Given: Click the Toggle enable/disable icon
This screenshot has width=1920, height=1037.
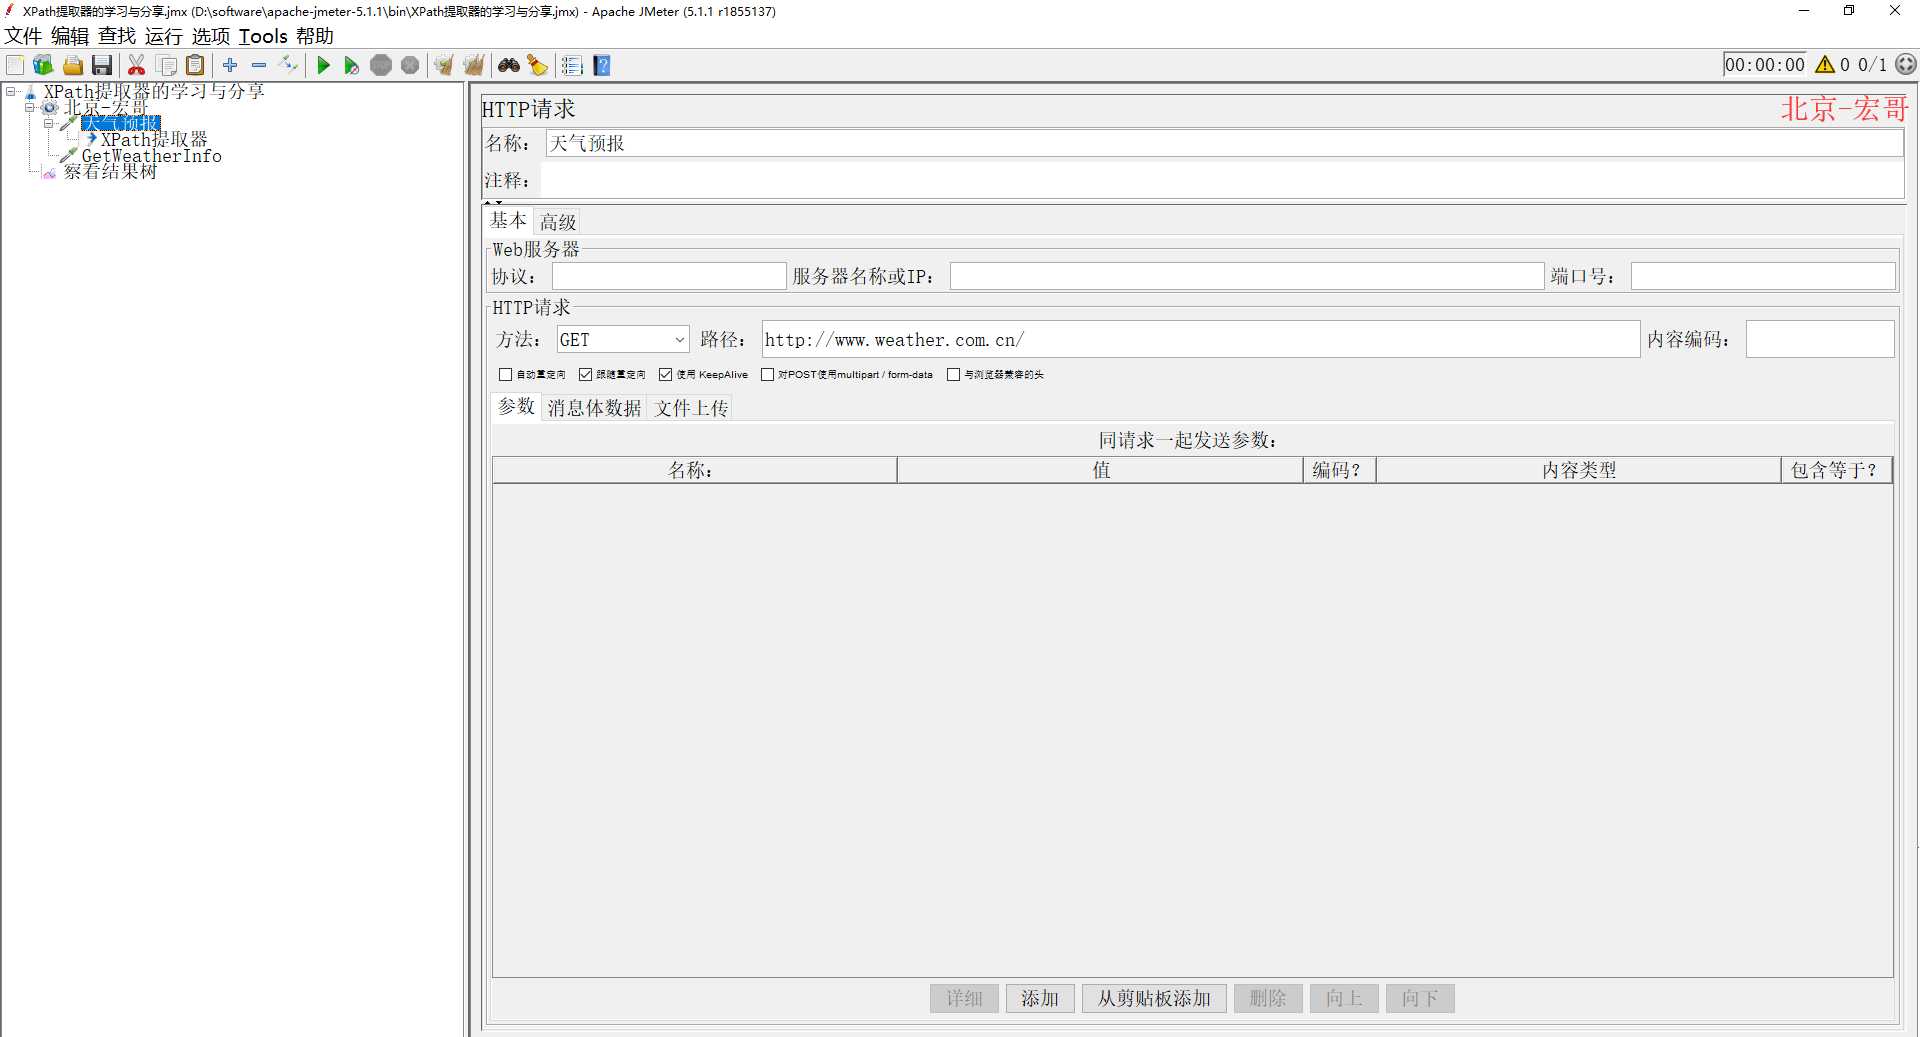Looking at the screenshot, I should click(x=289, y=65).
